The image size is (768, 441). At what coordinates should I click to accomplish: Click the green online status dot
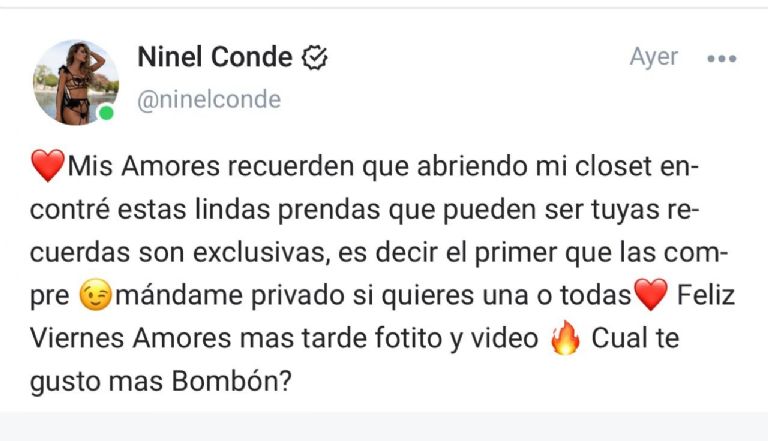106,113
